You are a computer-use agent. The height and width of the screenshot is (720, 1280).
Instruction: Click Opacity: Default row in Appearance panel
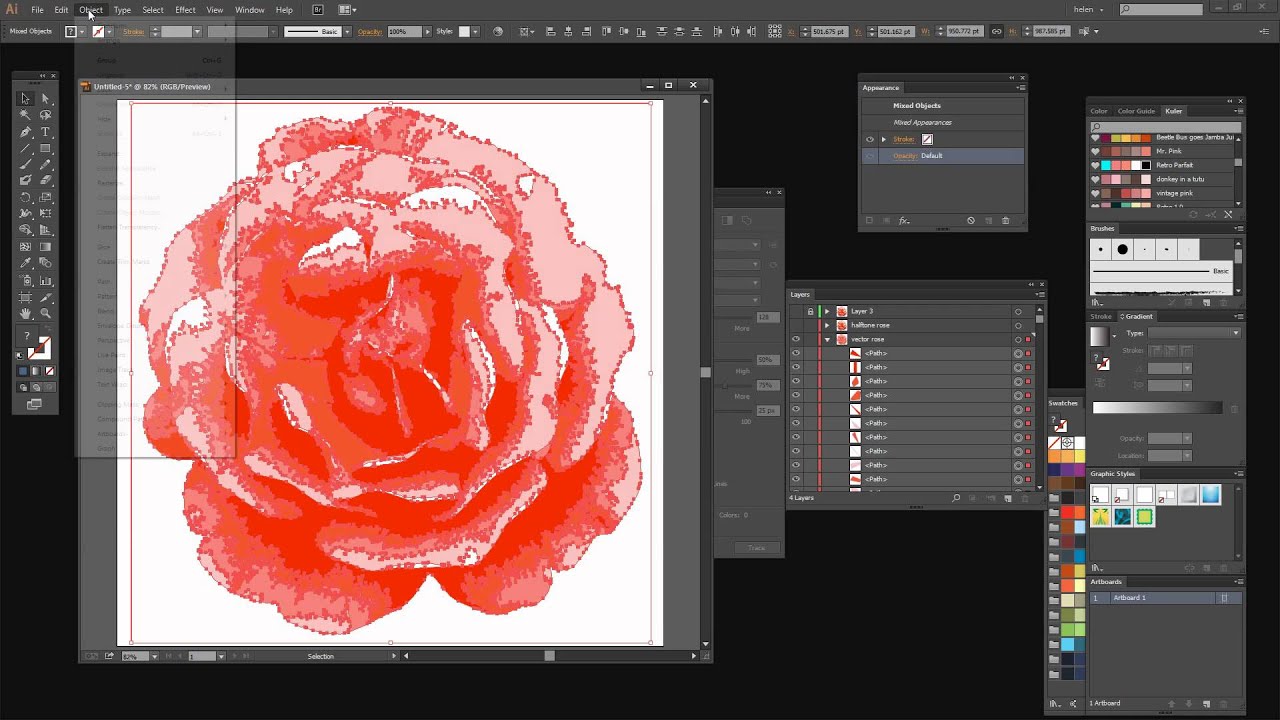[943, 156]
